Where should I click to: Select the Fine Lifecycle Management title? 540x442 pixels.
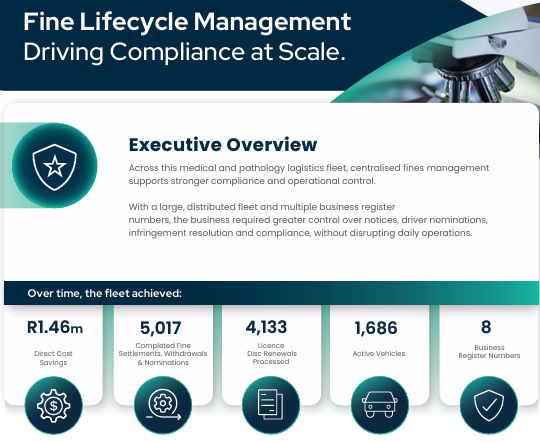187,22
